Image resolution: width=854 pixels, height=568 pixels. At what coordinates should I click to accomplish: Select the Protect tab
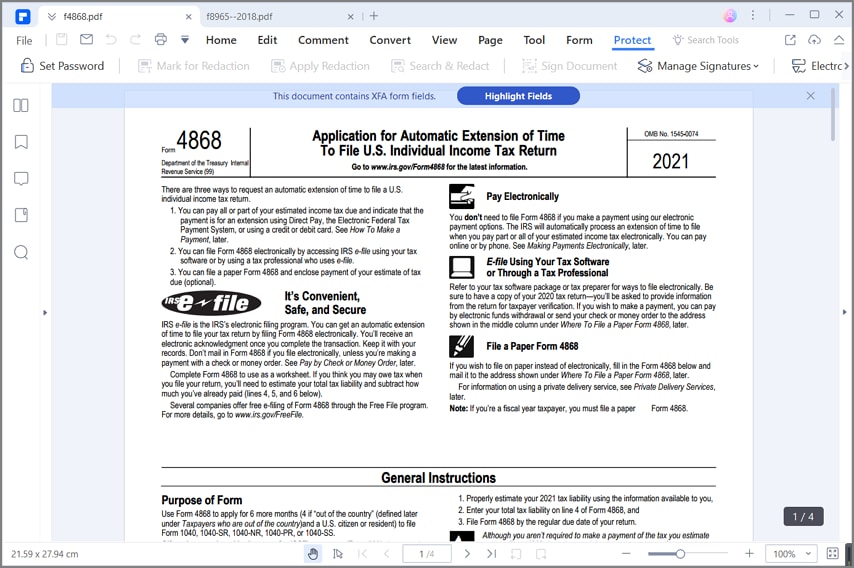(x=632, y=40)
